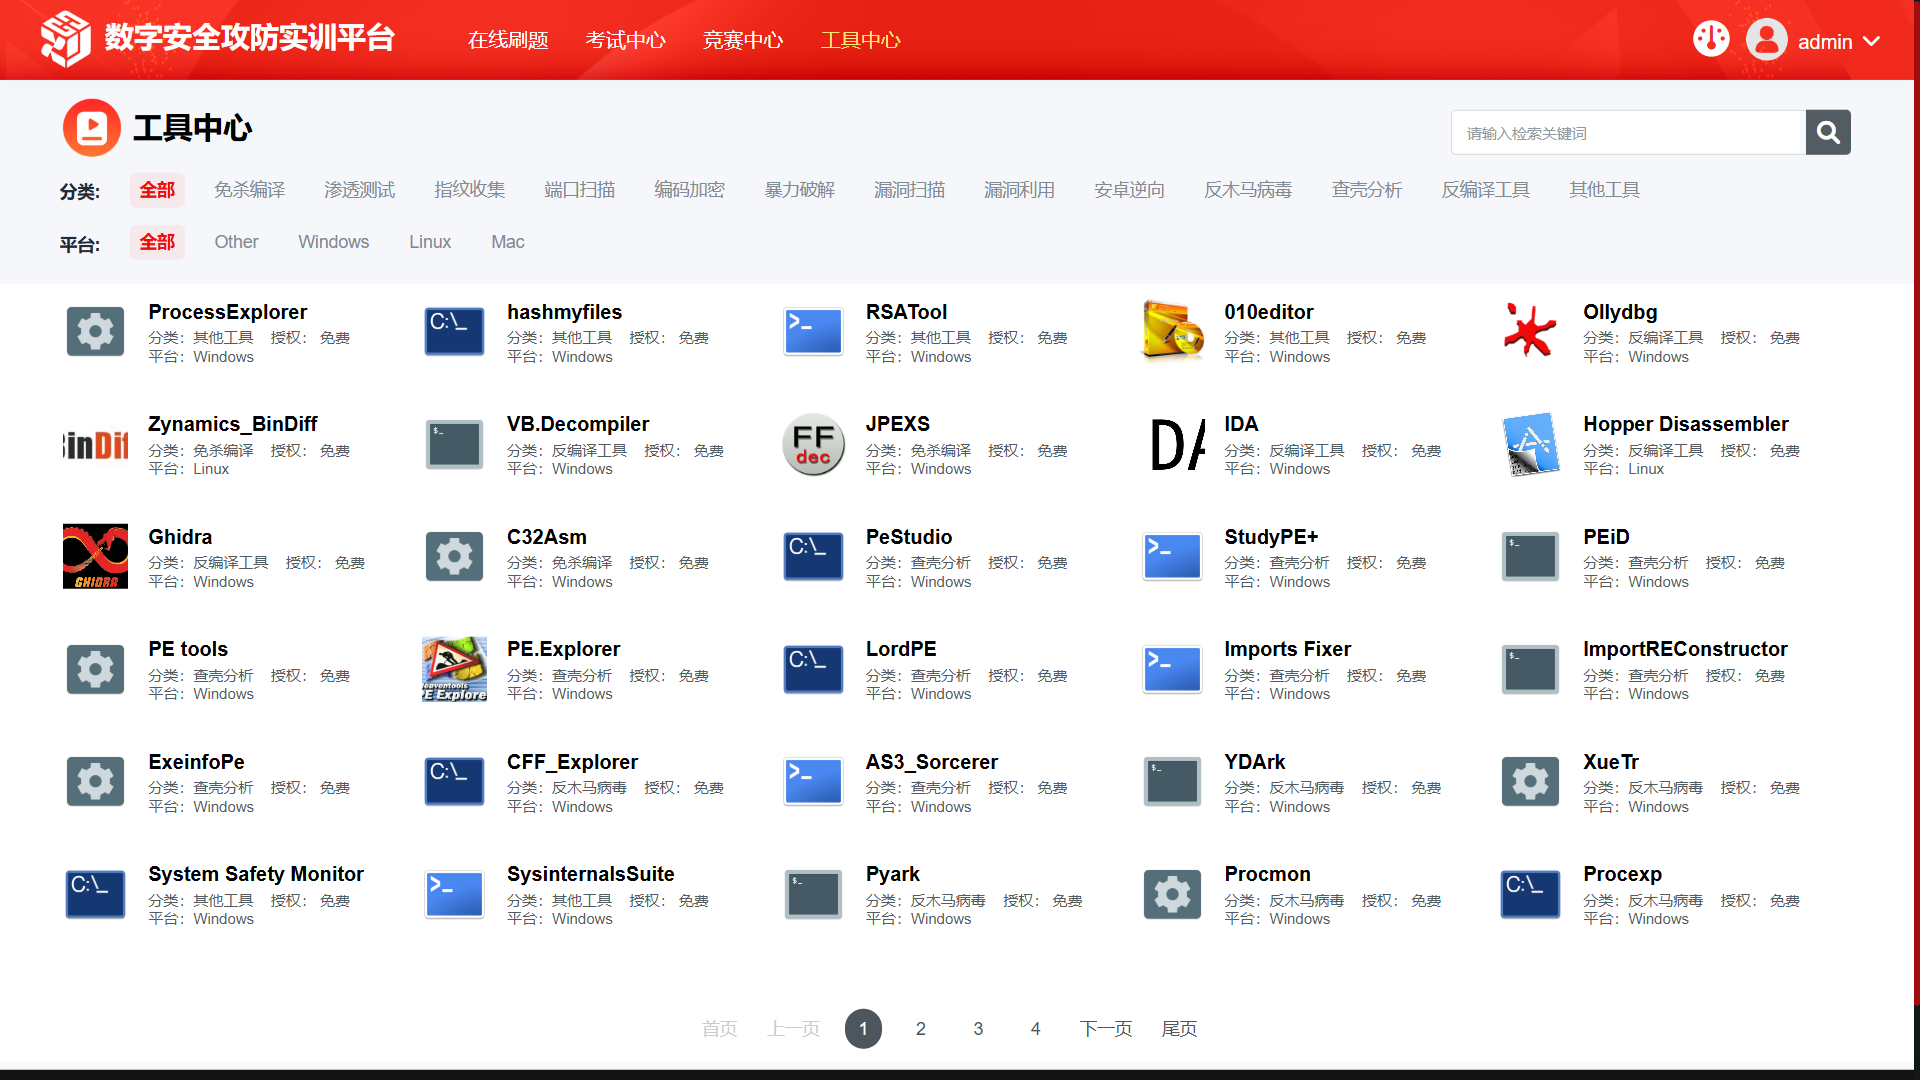Click the Ghidra dragon icon
The height and width of the screenshot is (1080, 1920).
[95, 556]
